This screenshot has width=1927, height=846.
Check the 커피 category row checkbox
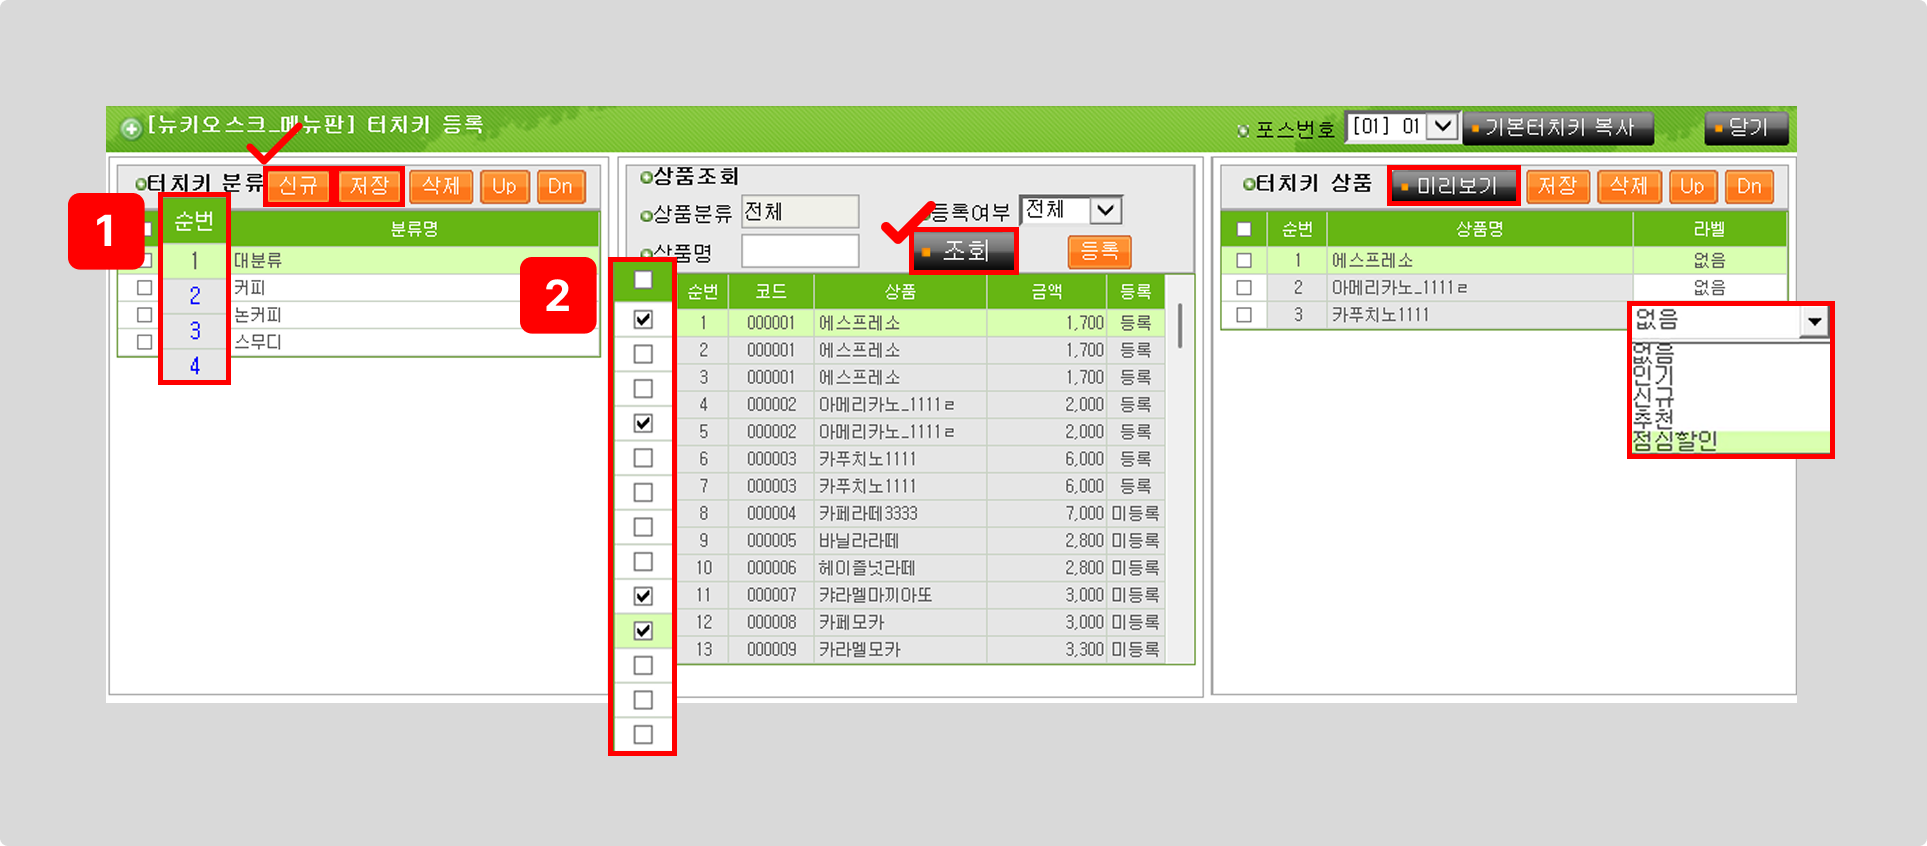click(x=145, y=288)
